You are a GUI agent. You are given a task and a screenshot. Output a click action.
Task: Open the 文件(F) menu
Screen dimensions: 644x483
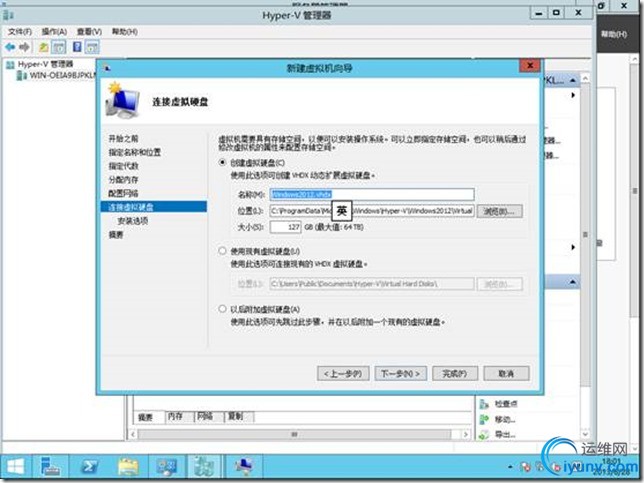[x=20, y=32]
